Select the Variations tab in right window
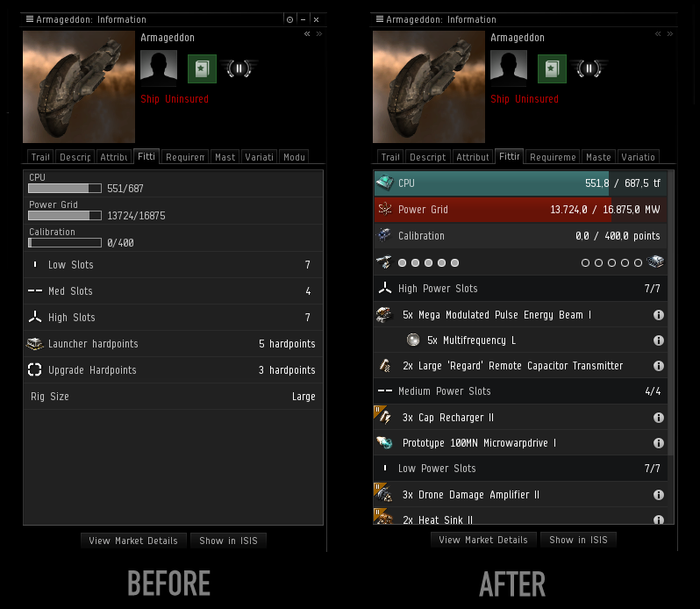This screenshot has width=700, height=609. [x=638, y=157]
